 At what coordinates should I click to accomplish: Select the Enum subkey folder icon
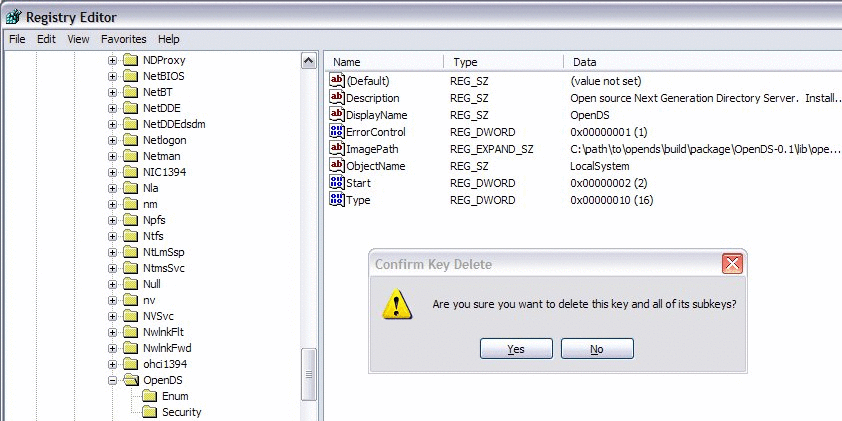point(150,396)
